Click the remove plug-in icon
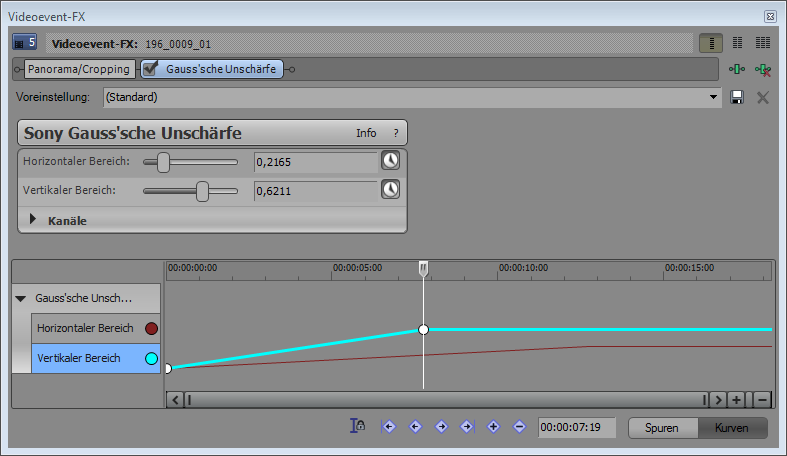The width and height of the screenshot is (787, 456). point(764,70)
